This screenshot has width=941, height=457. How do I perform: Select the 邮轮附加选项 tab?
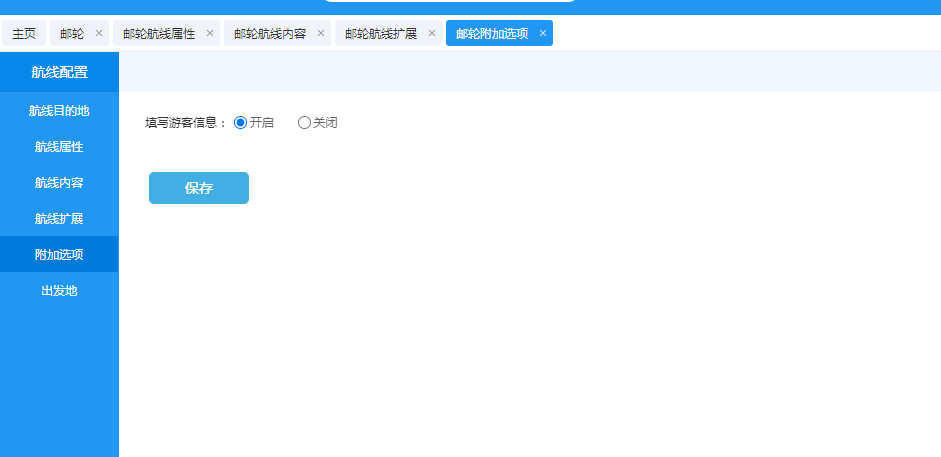tap(492, 33)
